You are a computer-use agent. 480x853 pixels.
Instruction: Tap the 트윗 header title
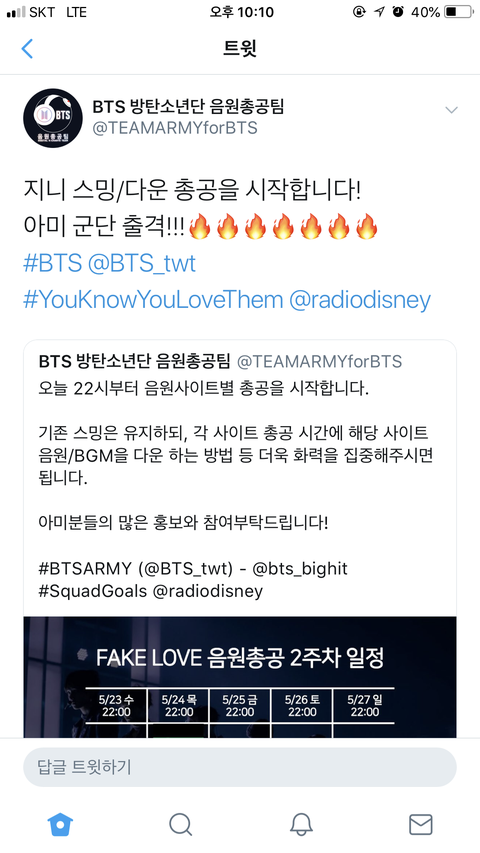click(x=240, y=48)
